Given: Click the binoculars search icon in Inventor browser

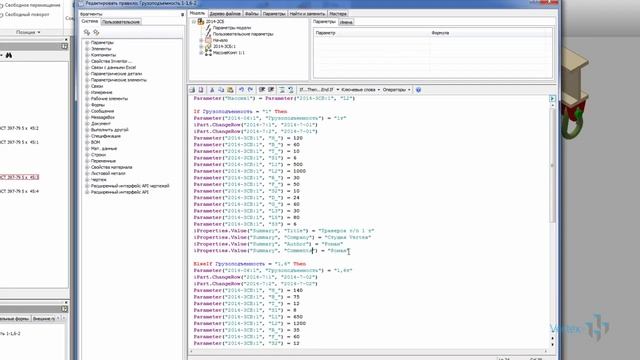Looking at the screenshot, I should [x=9, y=55].
